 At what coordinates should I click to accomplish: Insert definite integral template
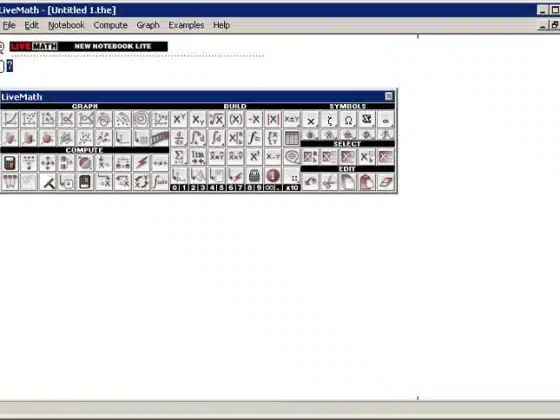(198, 138)
